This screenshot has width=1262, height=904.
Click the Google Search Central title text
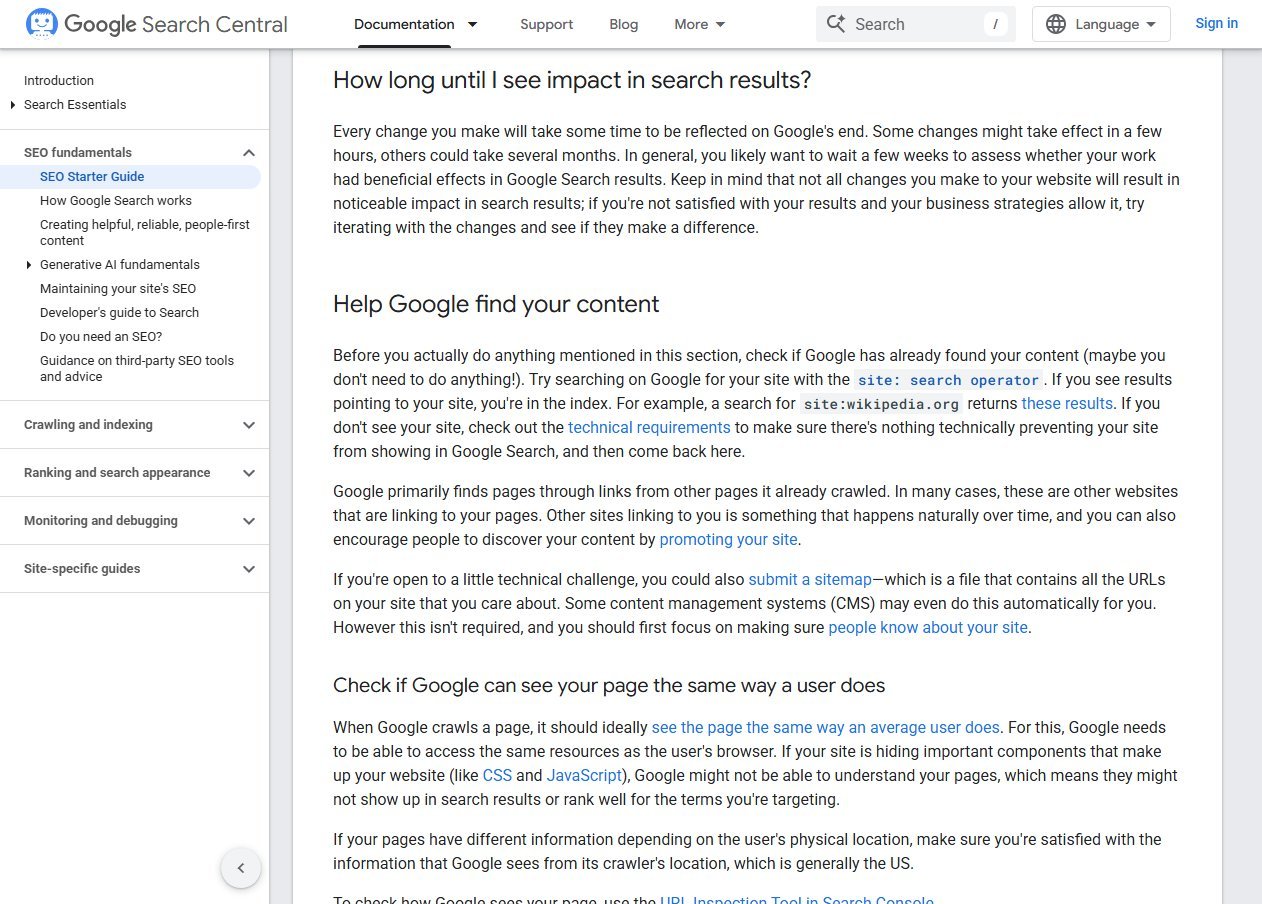click(x=176, y=24)
